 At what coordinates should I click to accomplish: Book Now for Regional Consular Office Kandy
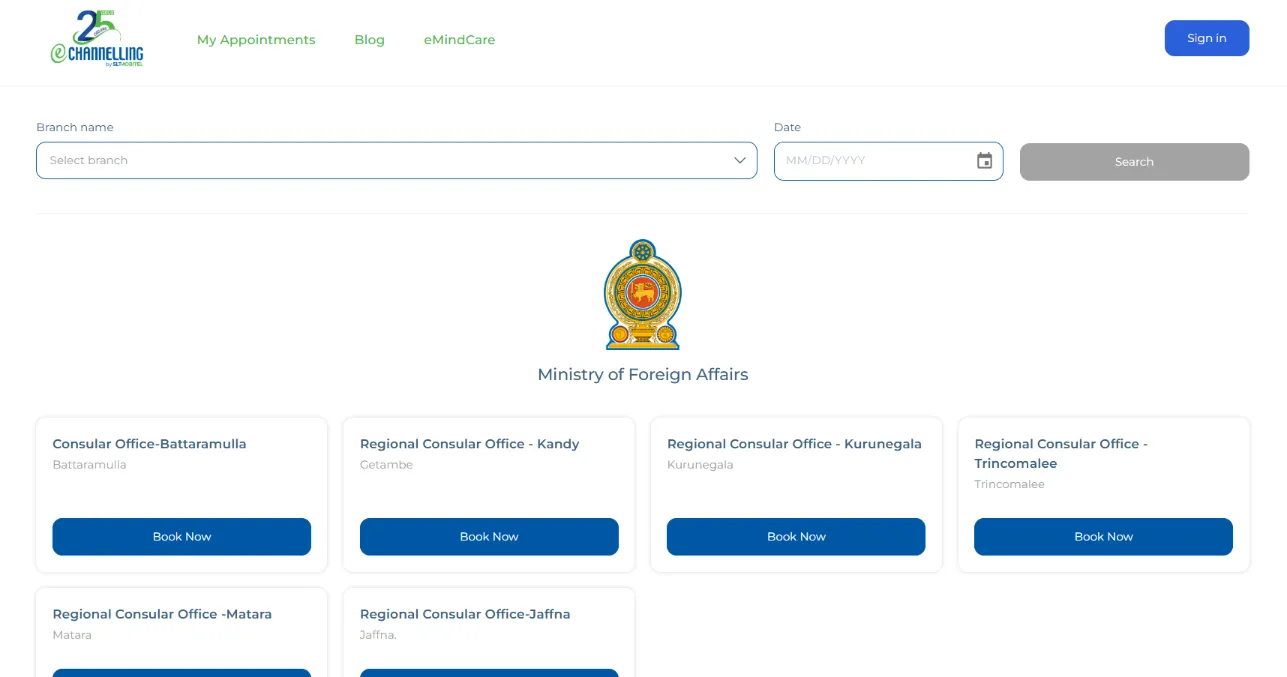point(489,537)
